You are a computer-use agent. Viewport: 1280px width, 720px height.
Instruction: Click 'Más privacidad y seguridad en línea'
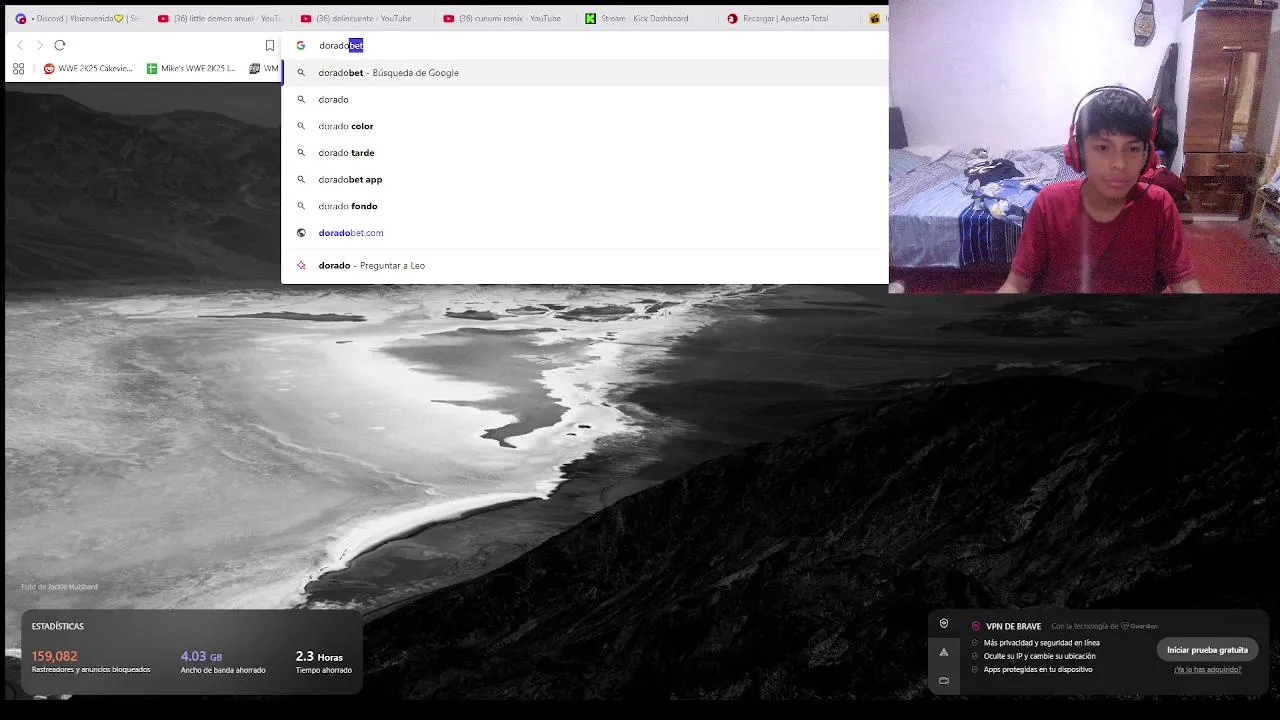tap(1041, 643)
